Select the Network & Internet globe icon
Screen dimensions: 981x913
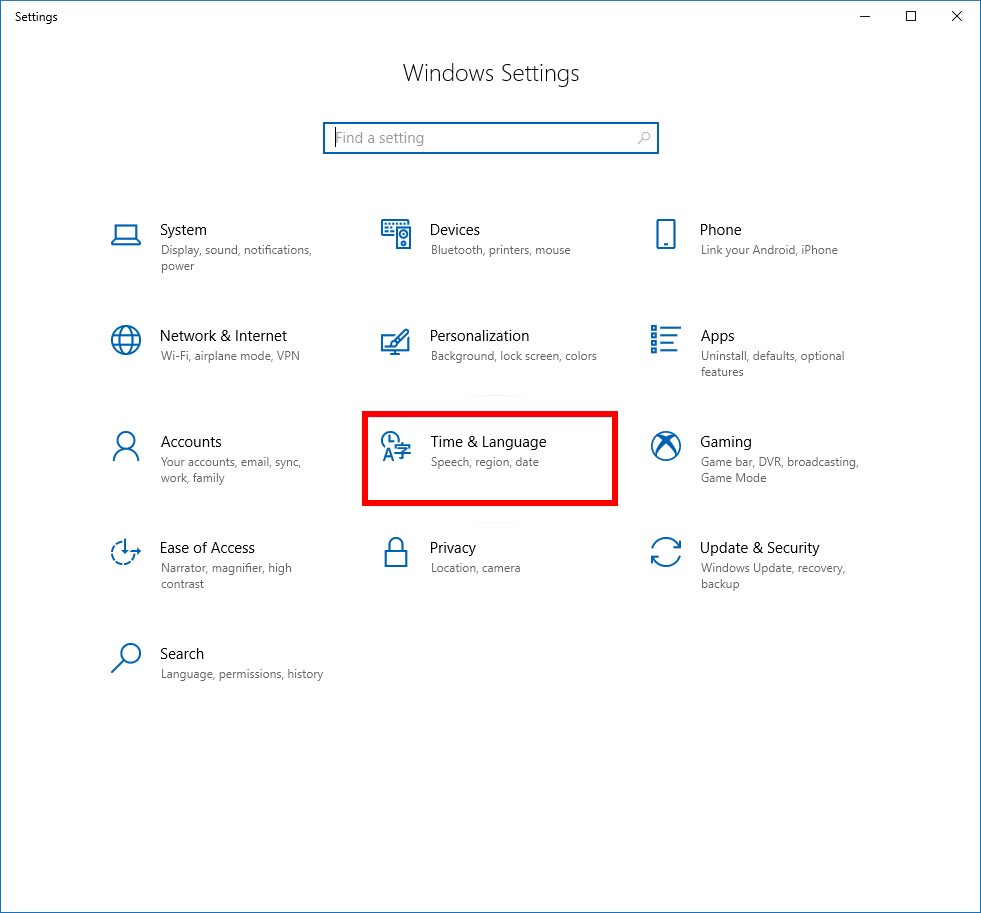tap(126, 340)
